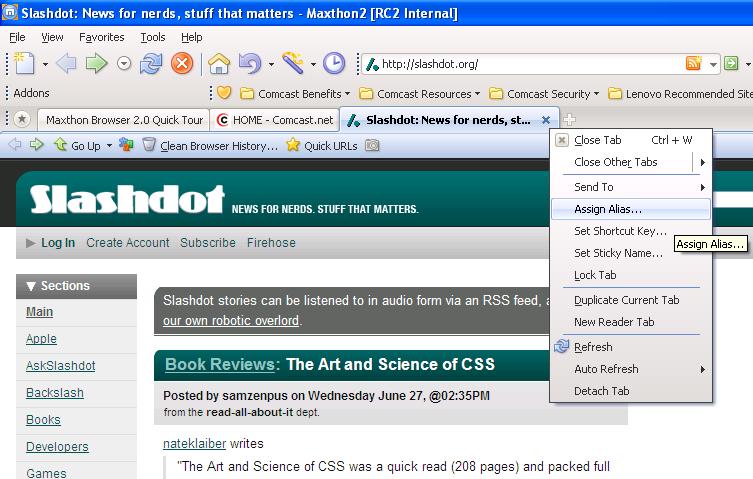Expand the Comcast Resources folder
The width and height of the screenshot is (753, 479).
[420, 94]
